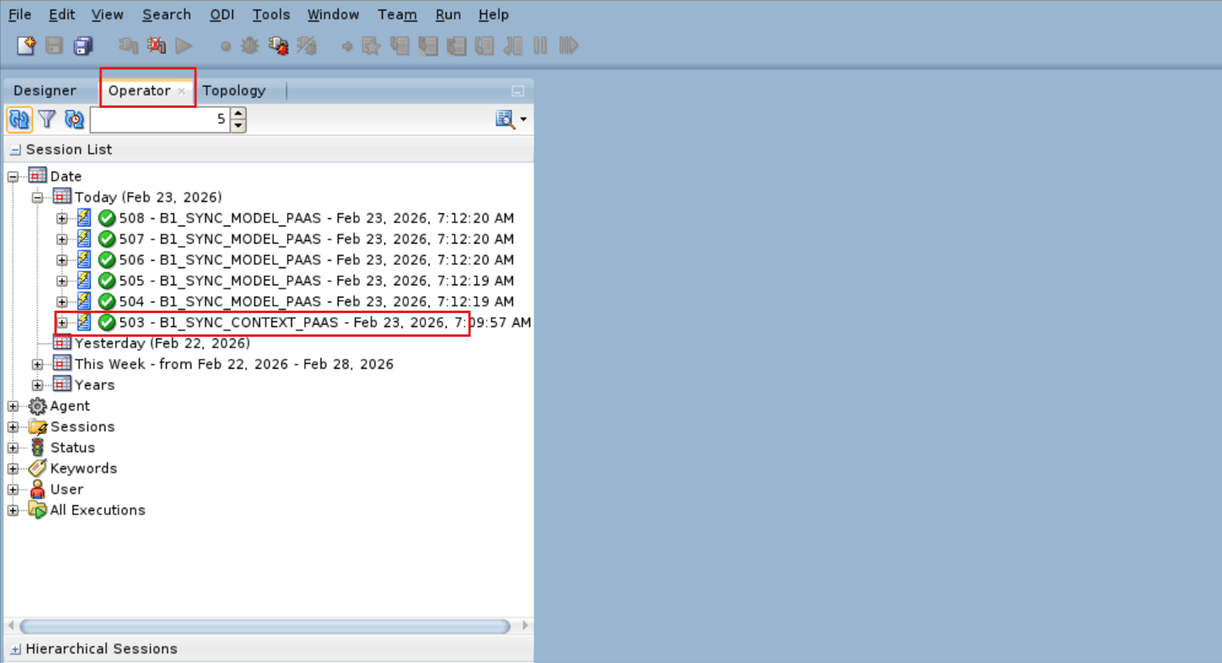Viewport: 1222px width, 663px height.
Task: Click the Refresh icon in the Operator toolbar
Action: [x=19, y=119]
